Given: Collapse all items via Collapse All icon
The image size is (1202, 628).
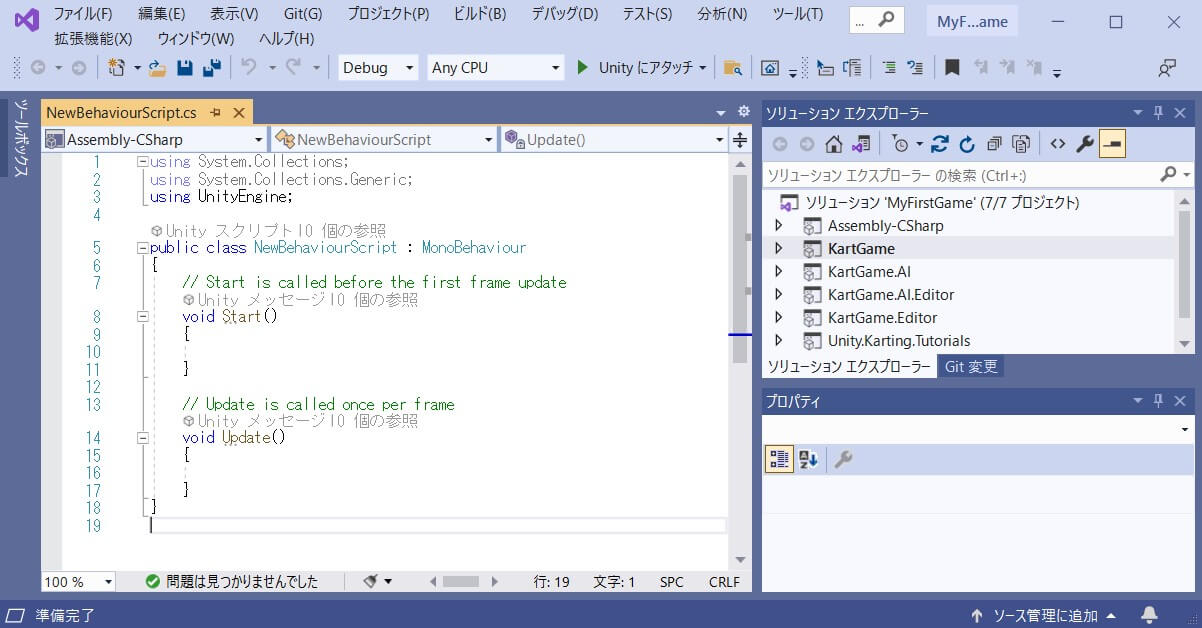Looking at the screenshot, I should pyautogui.click(x=996, y=143).
